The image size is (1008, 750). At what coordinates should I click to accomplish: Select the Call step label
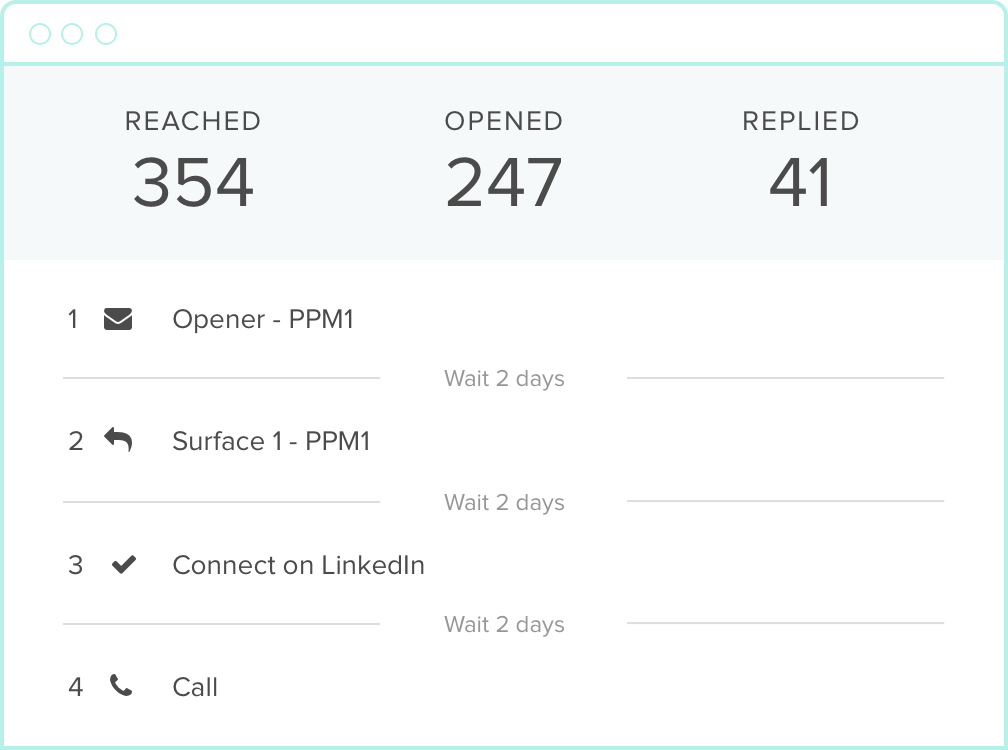pyautogui.click(x=195, y=687)
